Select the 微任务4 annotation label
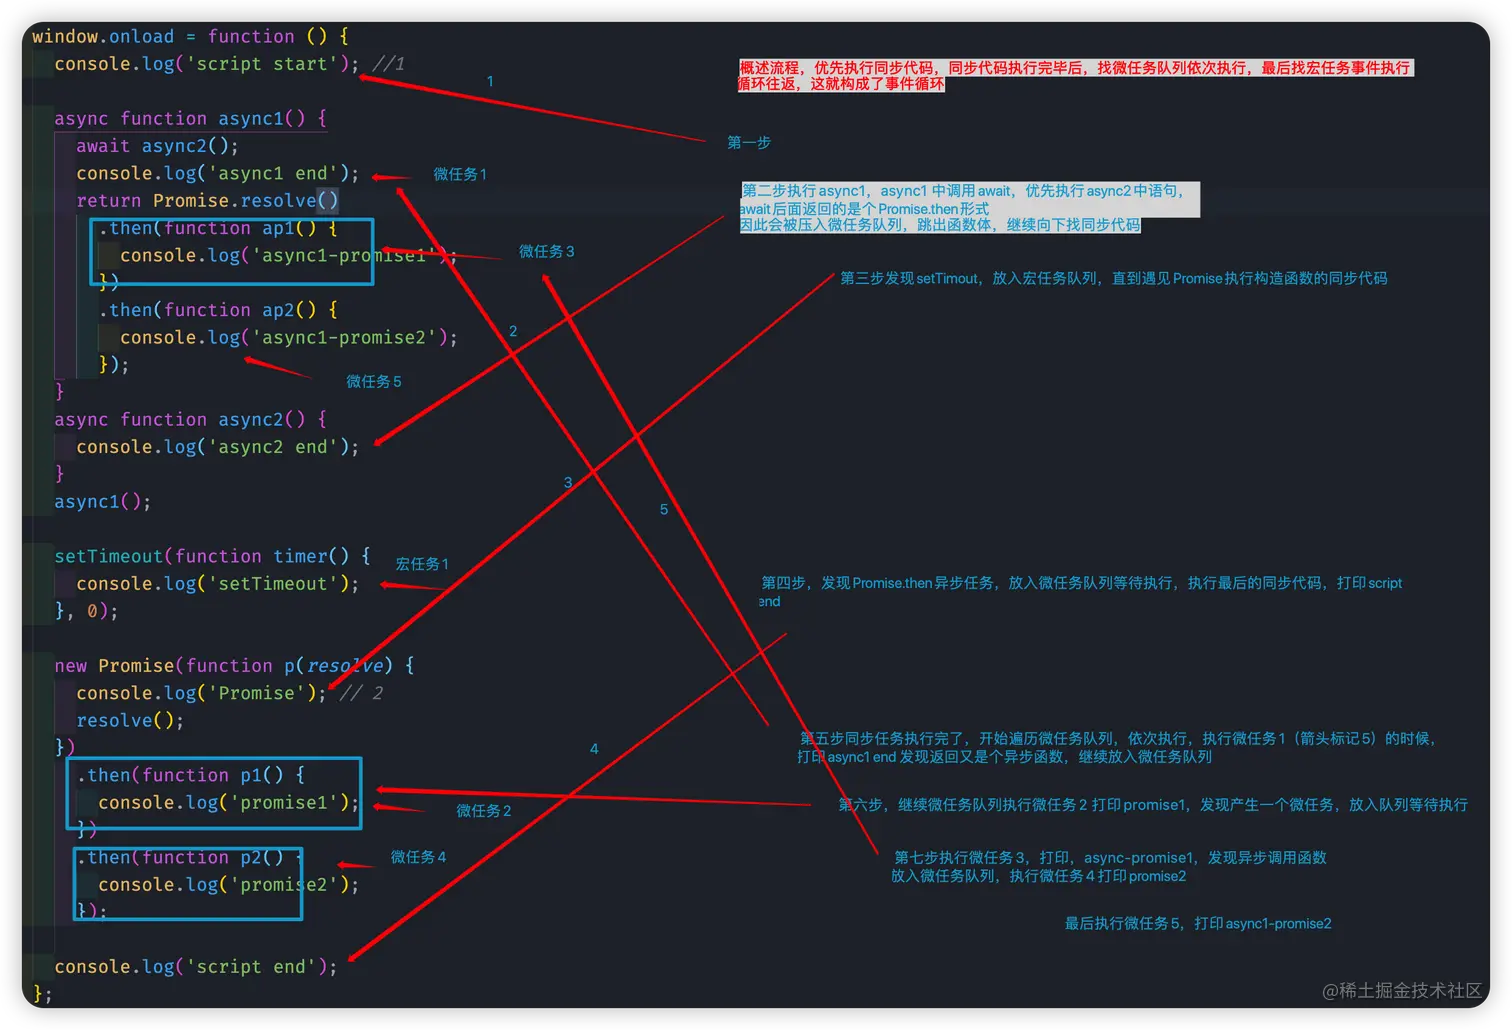 coord(417,857)
